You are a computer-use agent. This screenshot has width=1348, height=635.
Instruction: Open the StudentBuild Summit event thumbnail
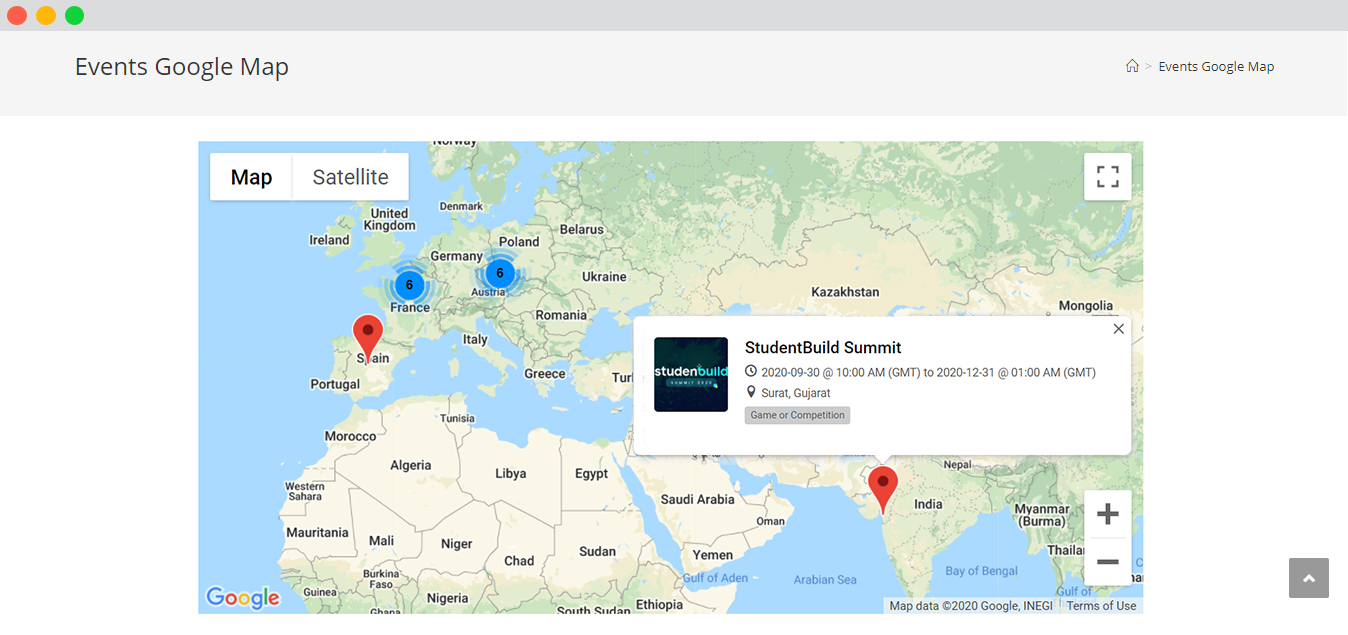pos(691,374)
